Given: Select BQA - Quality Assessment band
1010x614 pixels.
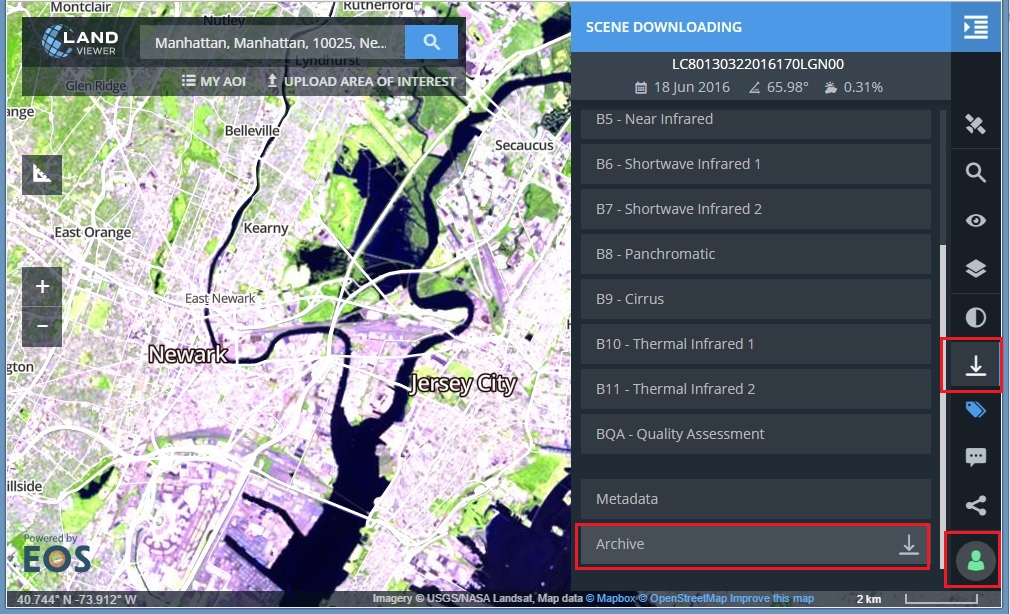Looking at the screenshot, I should tap(756, 435).
